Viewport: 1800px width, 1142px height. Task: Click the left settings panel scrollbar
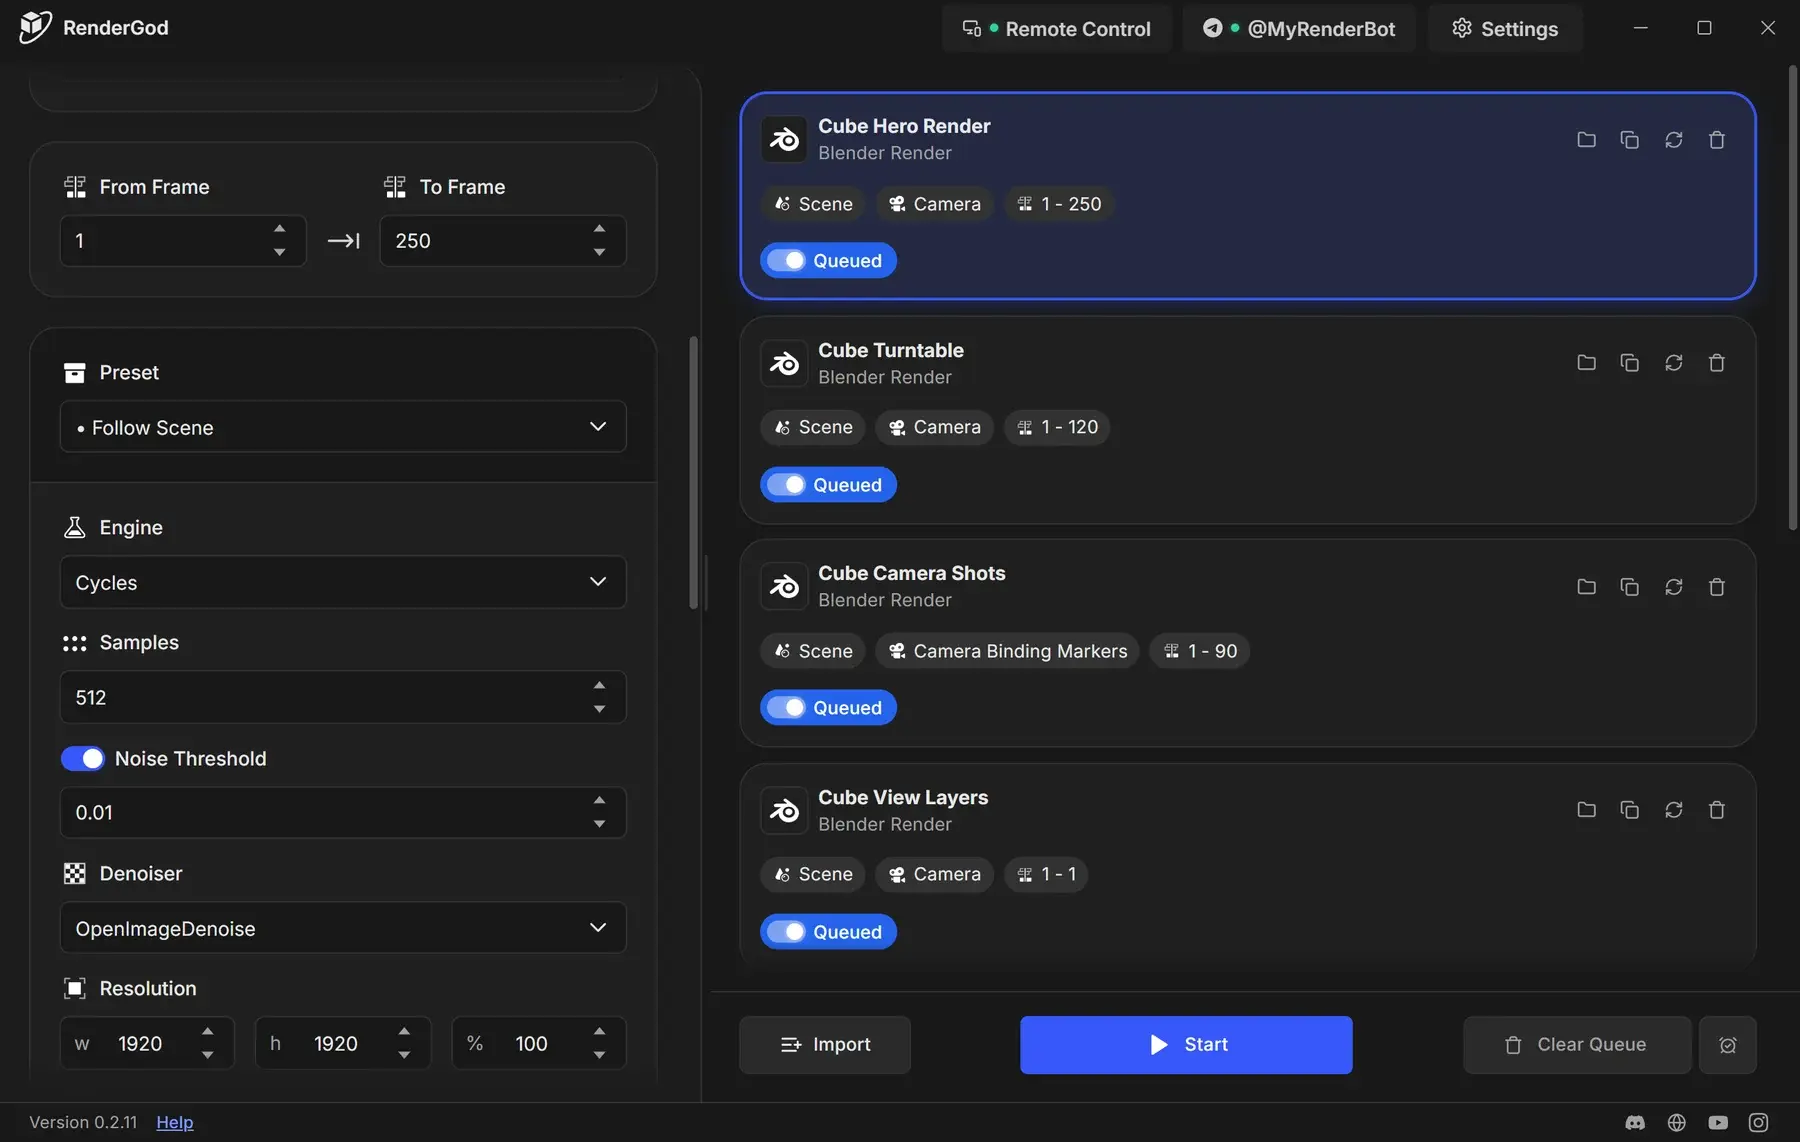click(693, 472)
